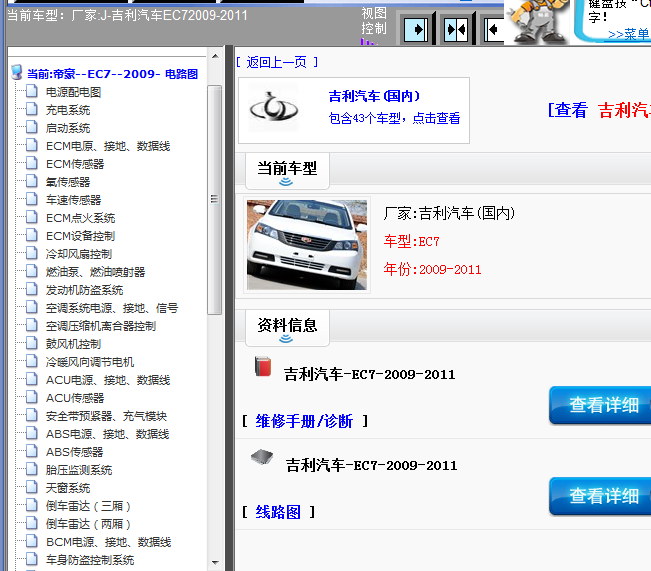The height and width of the screenshot is (571, 651).
Task: Click 车型:EC7 red text
Action: (x=411, y=241)
